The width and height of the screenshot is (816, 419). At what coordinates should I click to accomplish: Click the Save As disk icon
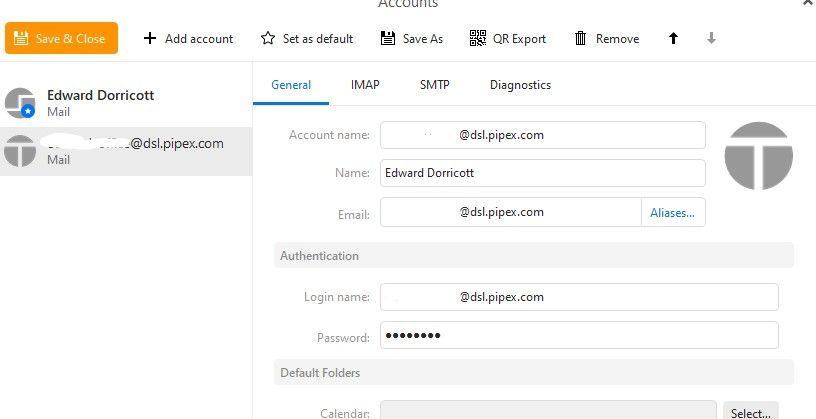coord(388,39)
